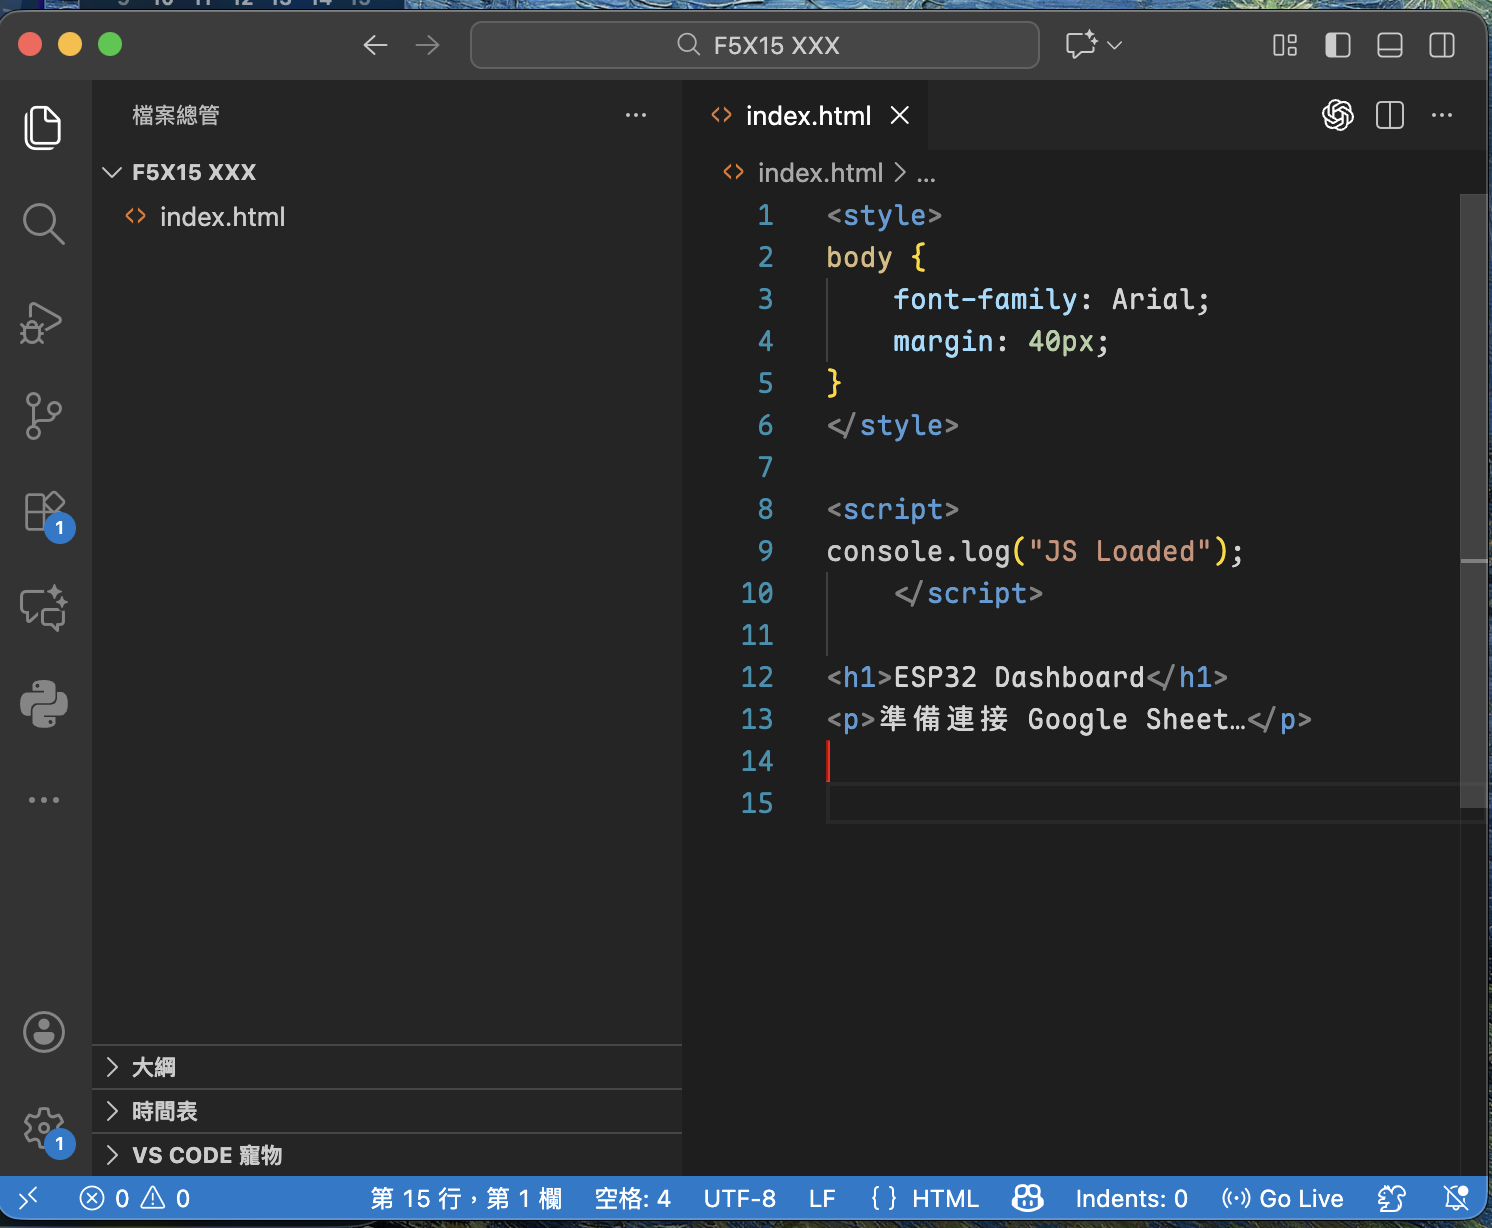The height and width of the screenshot is (1228, 1492).
Task: Open the Extensions view
Action: point(43,512)
